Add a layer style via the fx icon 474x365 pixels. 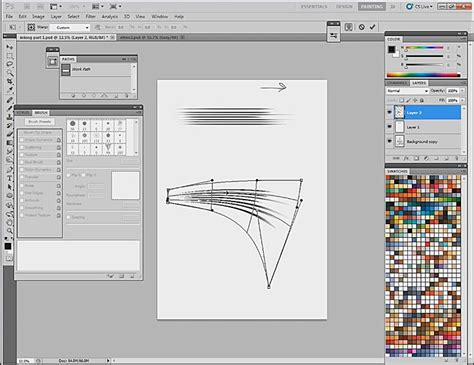tap(406, 158)
